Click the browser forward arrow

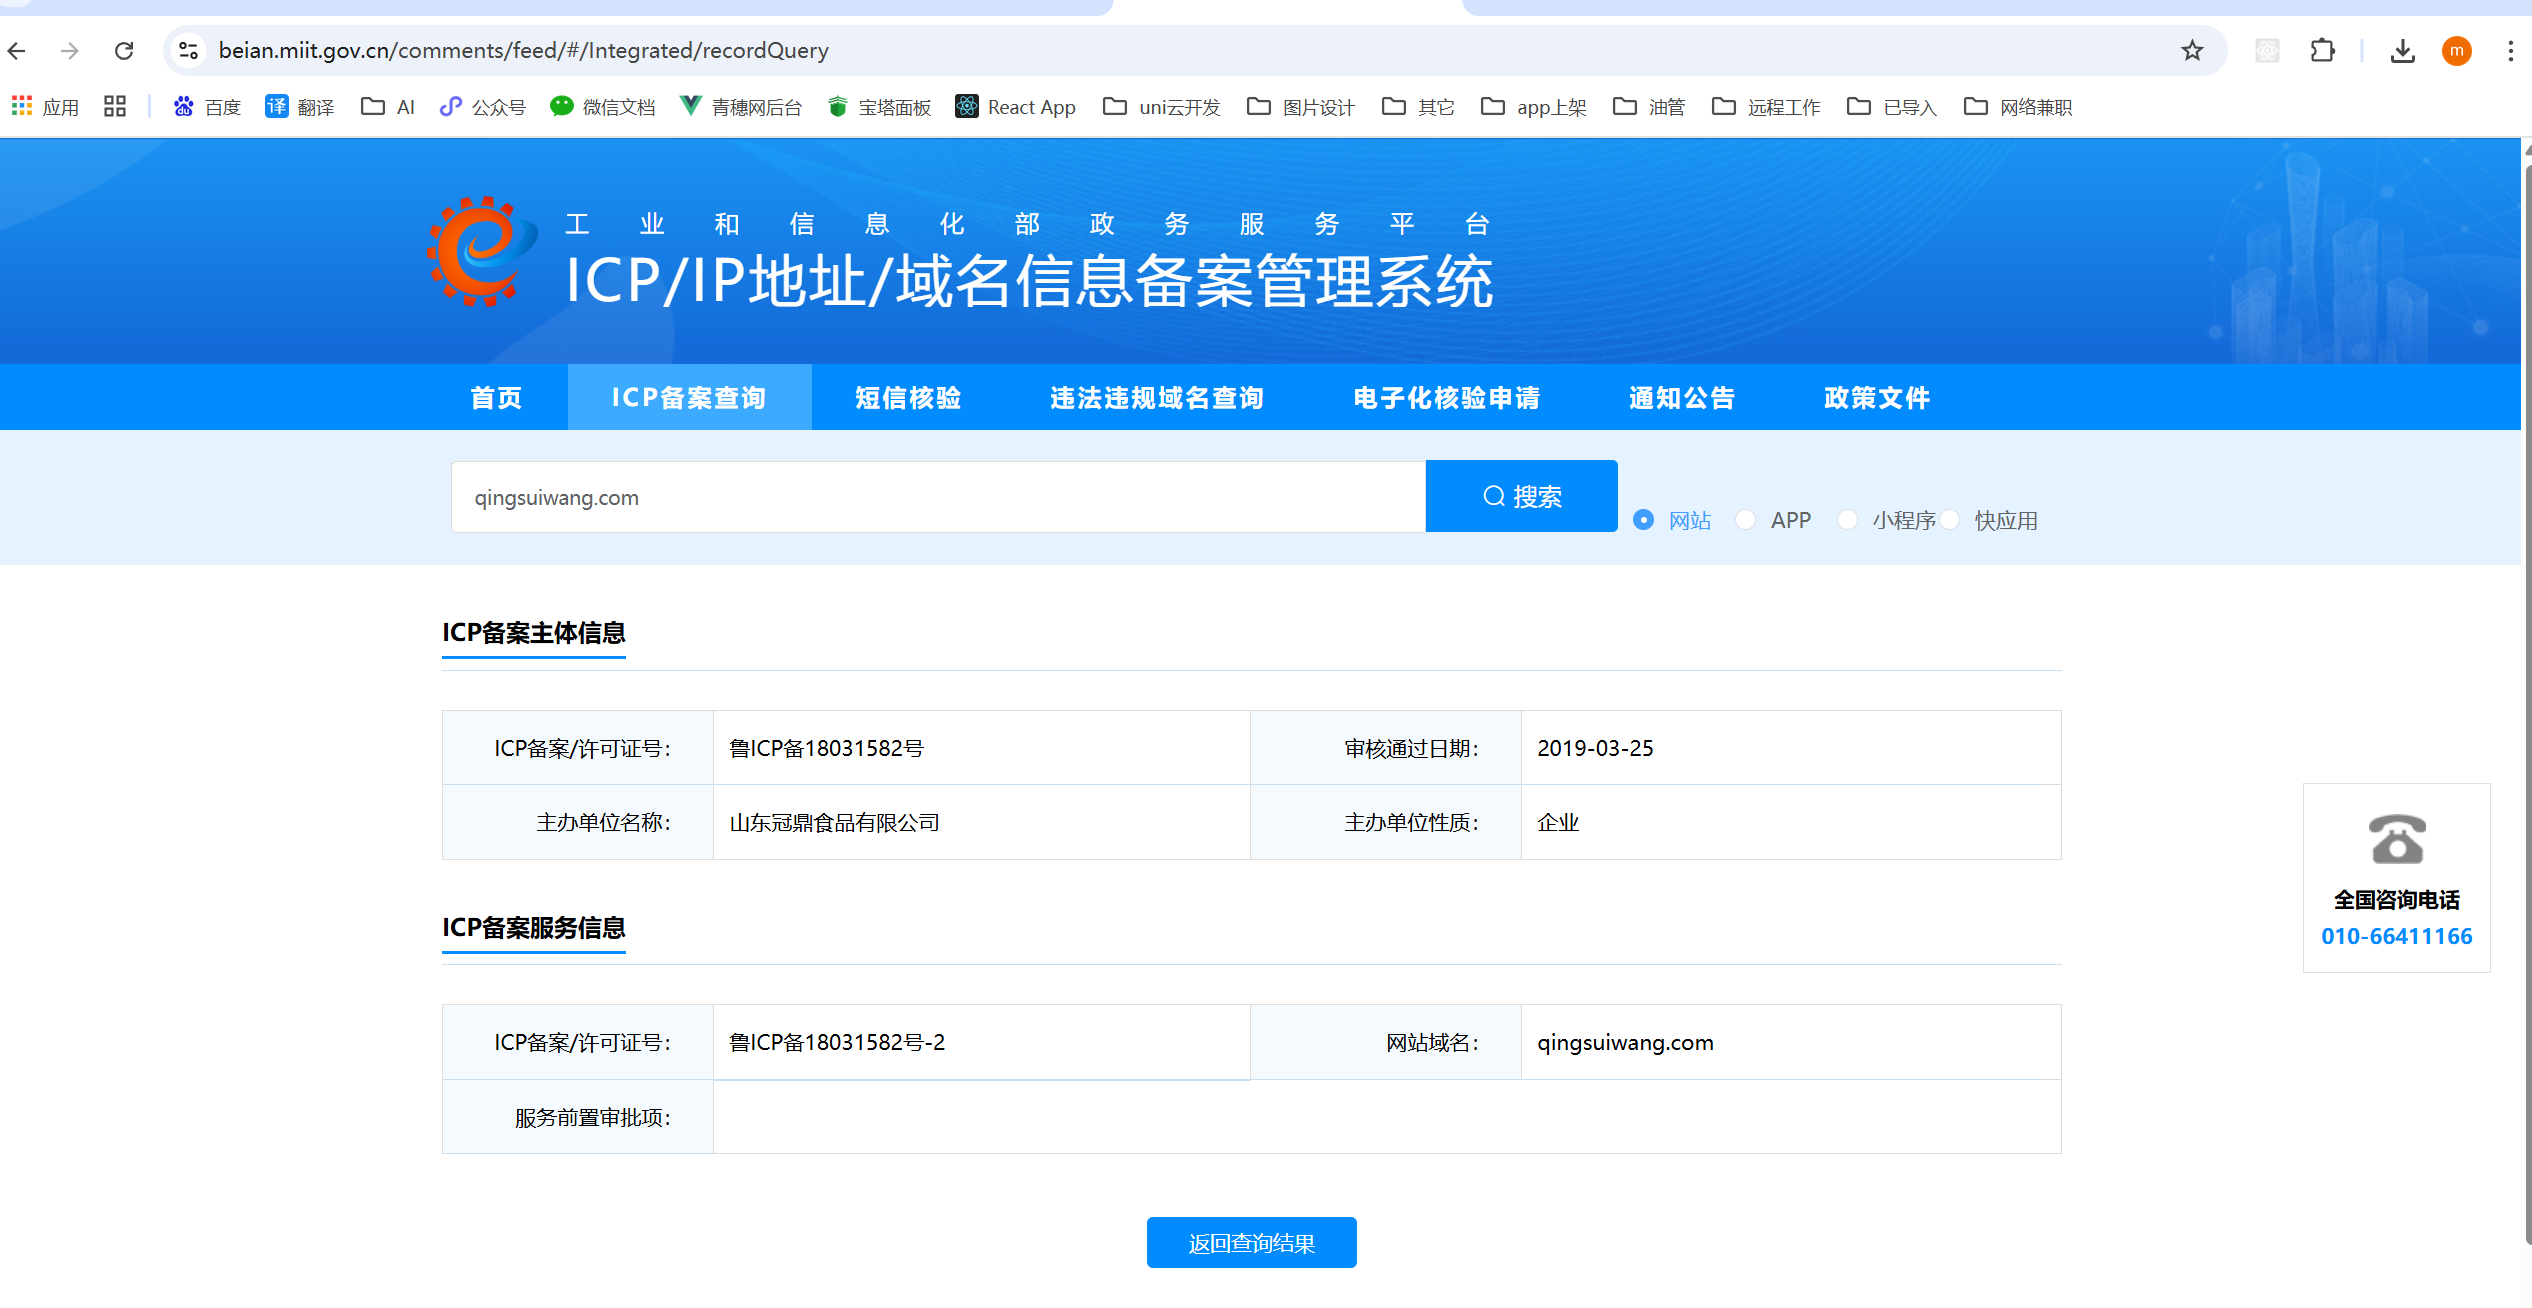(x=69, y=50)
